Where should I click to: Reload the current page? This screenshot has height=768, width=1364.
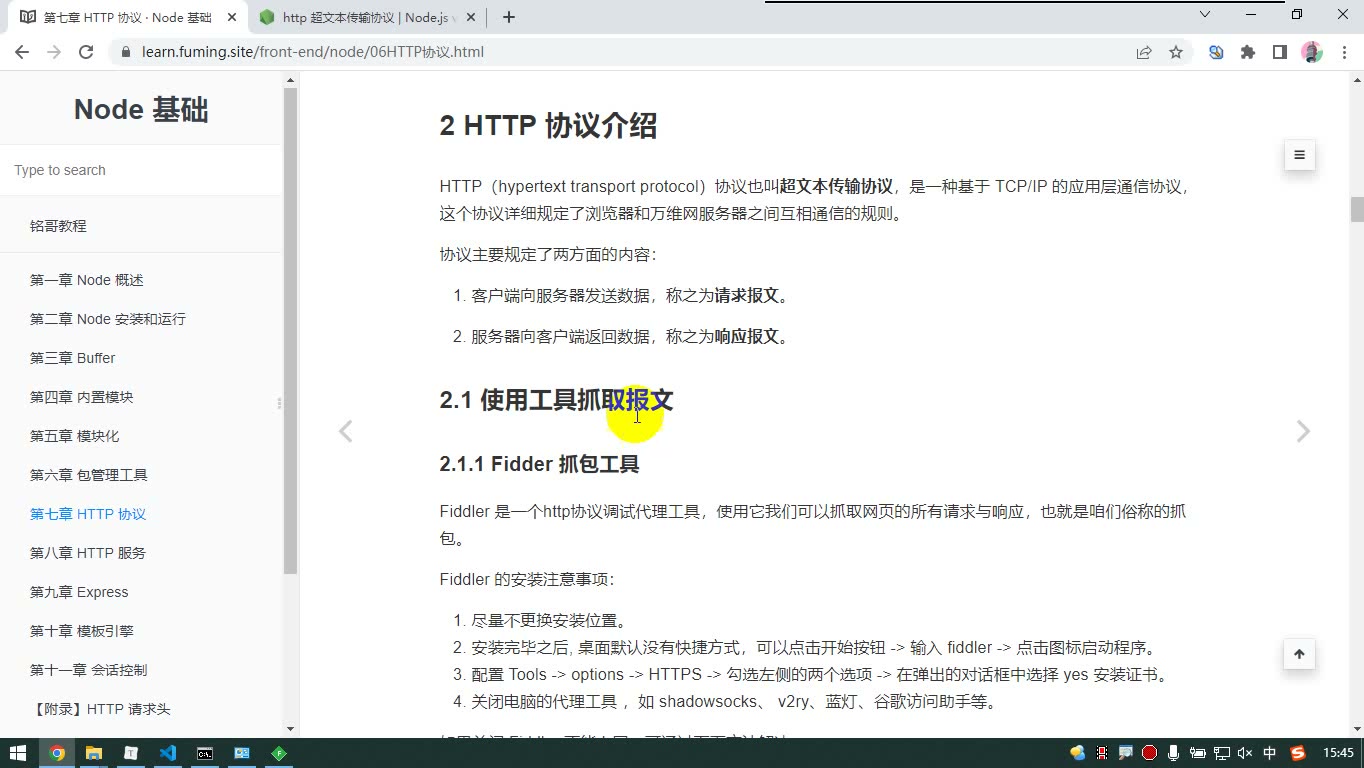coord(86,52)
